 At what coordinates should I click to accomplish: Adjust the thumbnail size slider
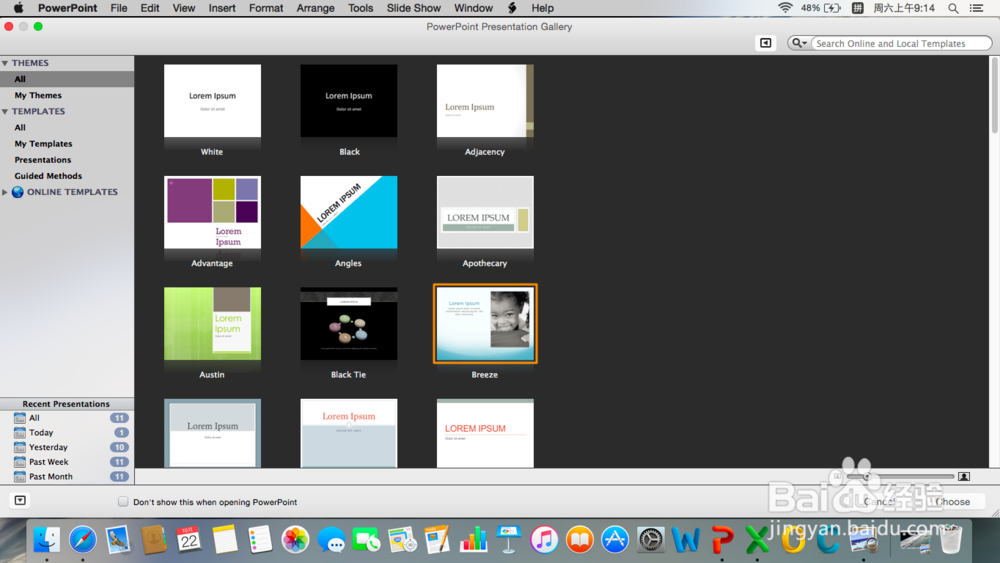click(x=900, y=476)
